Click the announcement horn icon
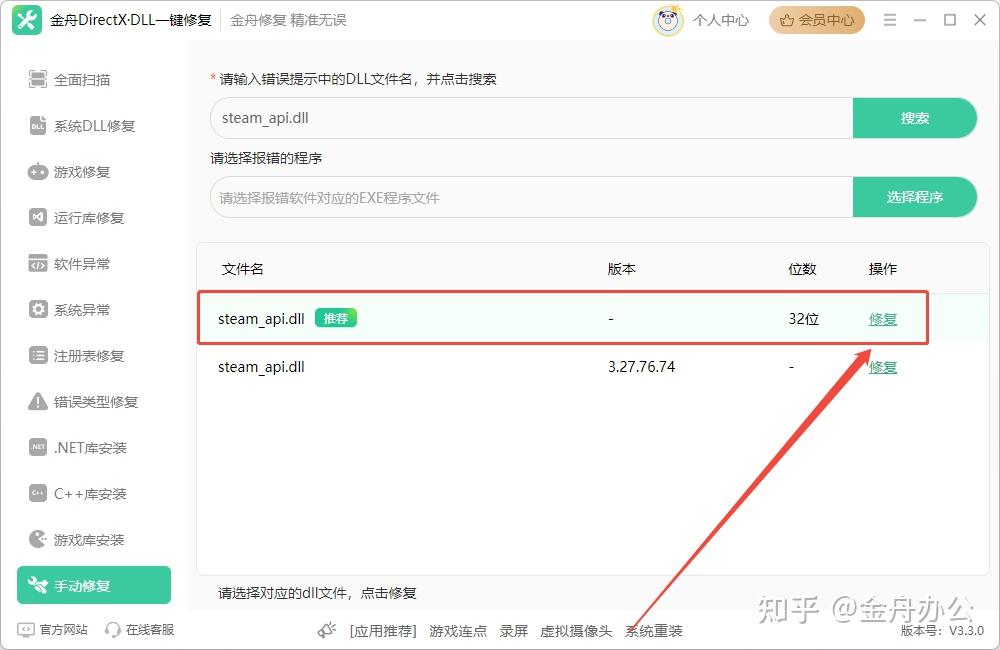1000x650 pixels. point(327,630)
